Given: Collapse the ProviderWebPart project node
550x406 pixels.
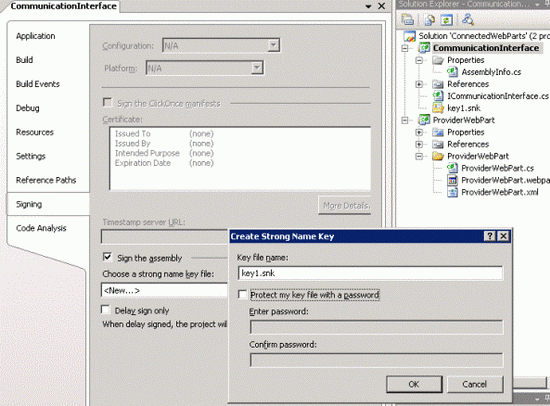Looking at the screenshot, I should pos(405,120).
